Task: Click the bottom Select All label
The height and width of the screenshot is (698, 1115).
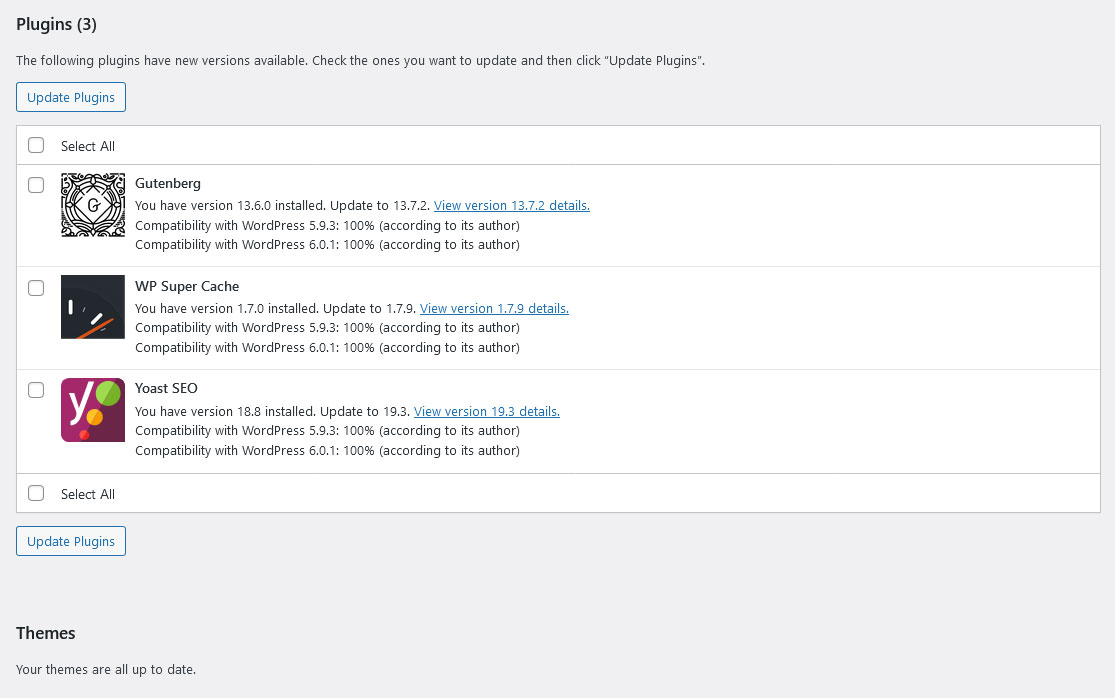Action: pos(87,494)
